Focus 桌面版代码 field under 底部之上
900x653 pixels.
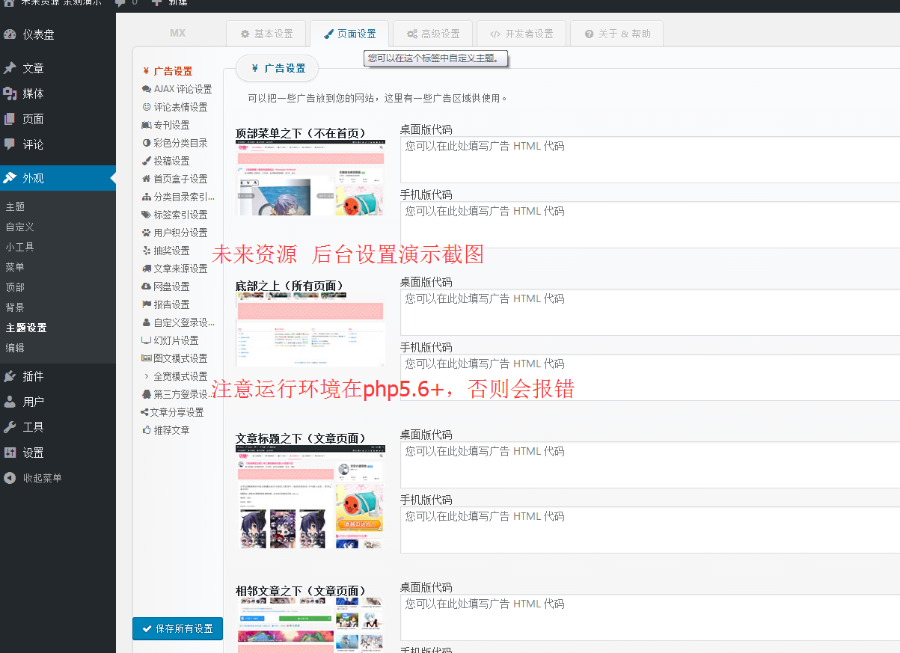coord(650,312)
